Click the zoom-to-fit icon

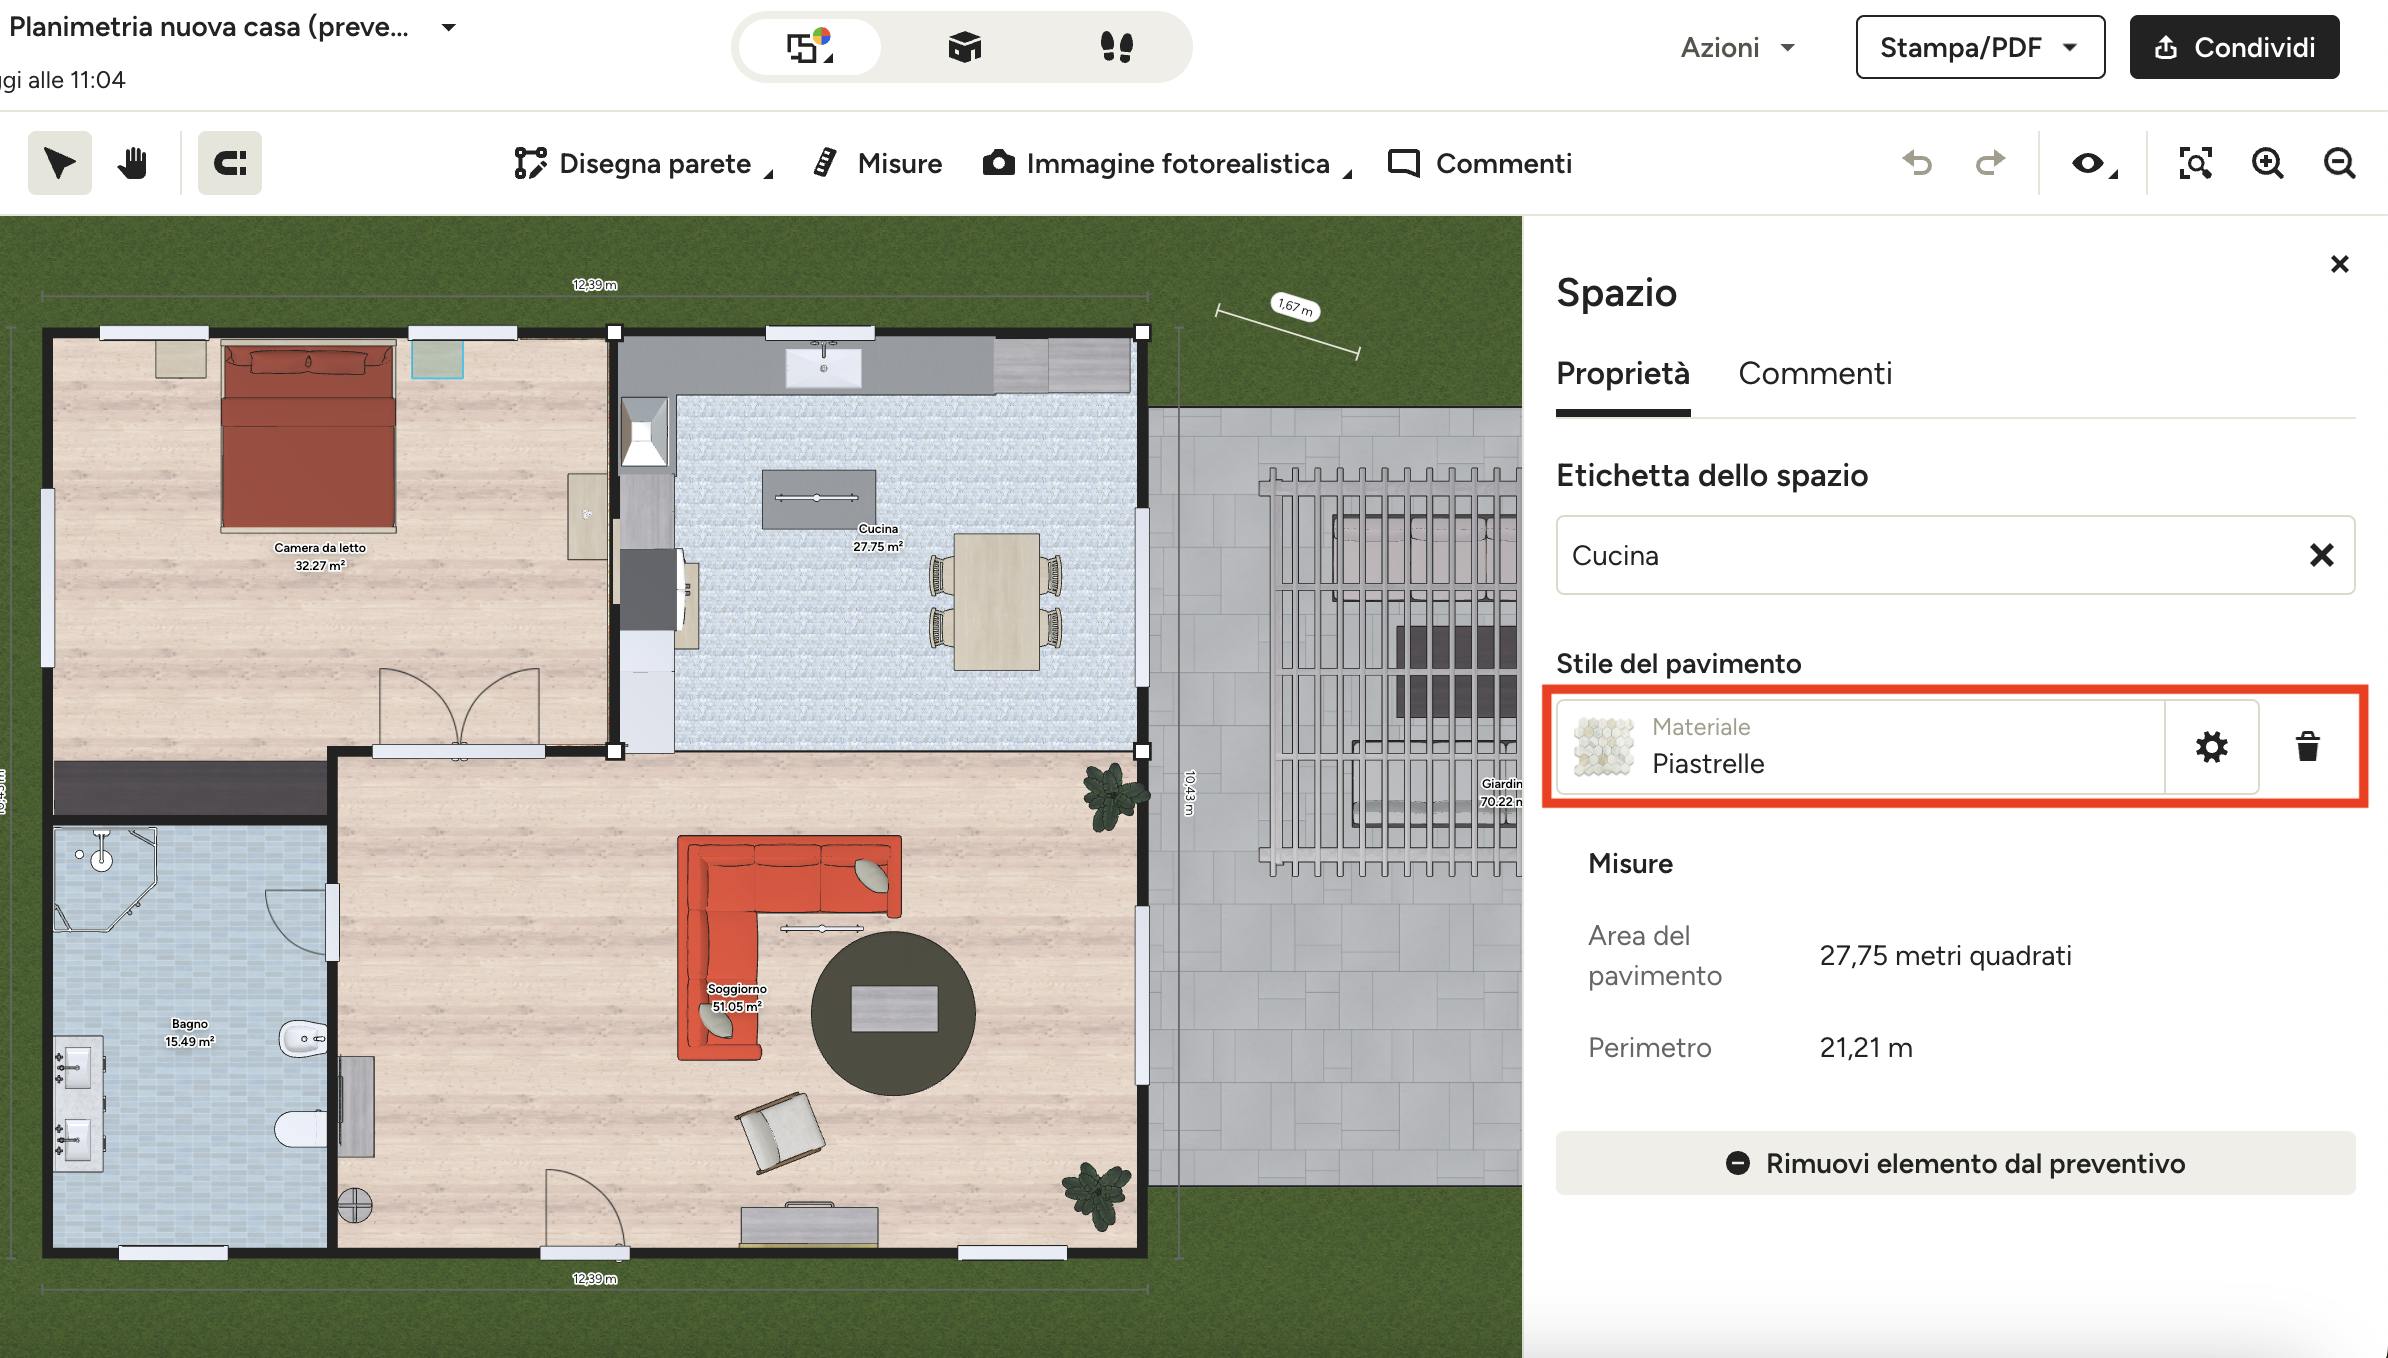point(2195,163)
